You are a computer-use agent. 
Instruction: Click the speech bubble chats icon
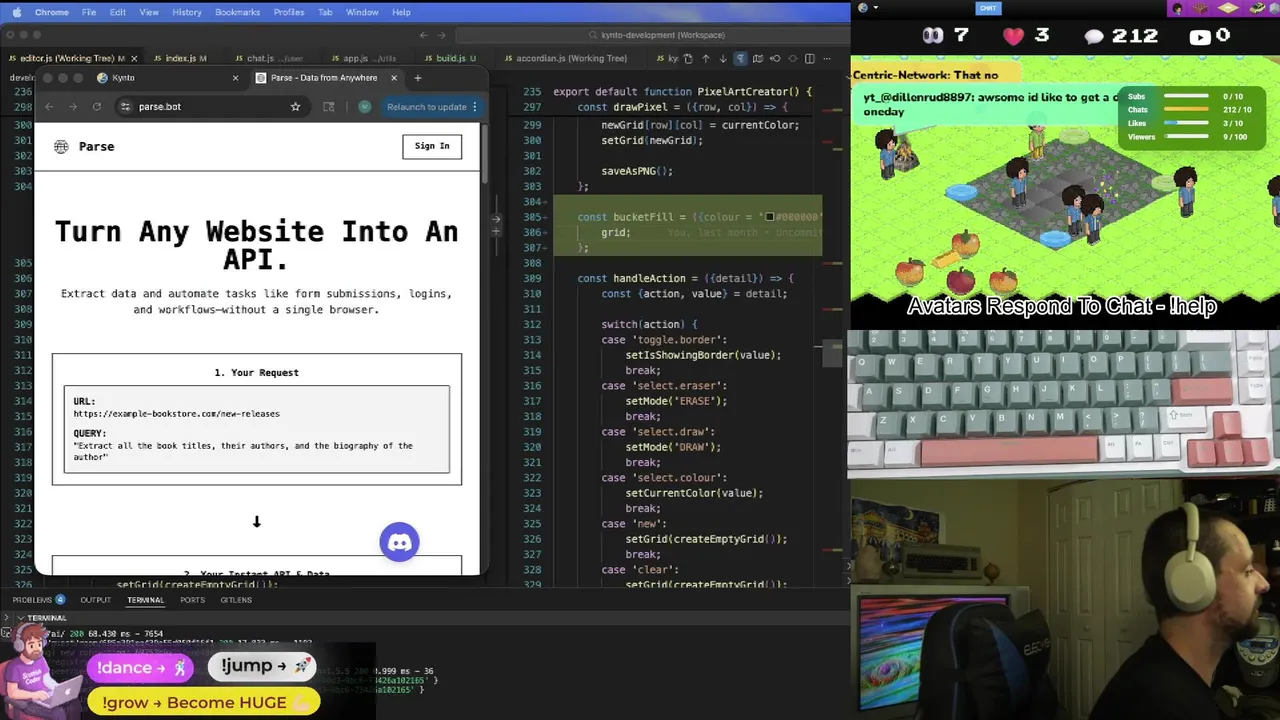point(1095,36)
